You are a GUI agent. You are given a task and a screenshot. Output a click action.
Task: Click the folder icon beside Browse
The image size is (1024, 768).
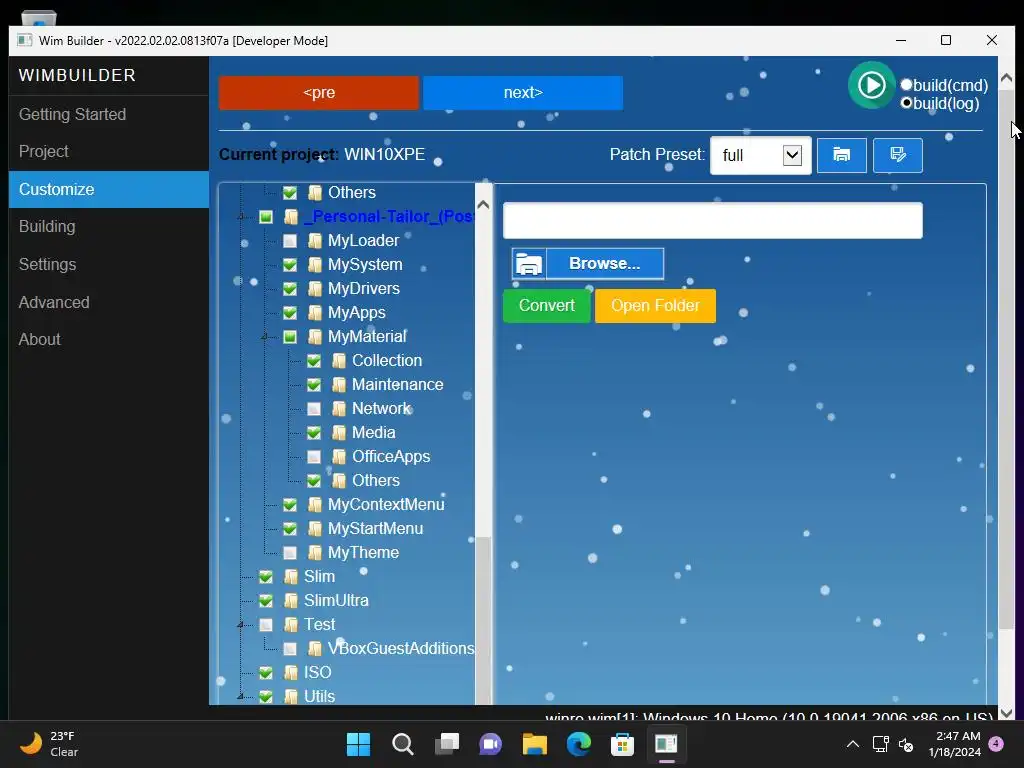[x=528, y=264]
